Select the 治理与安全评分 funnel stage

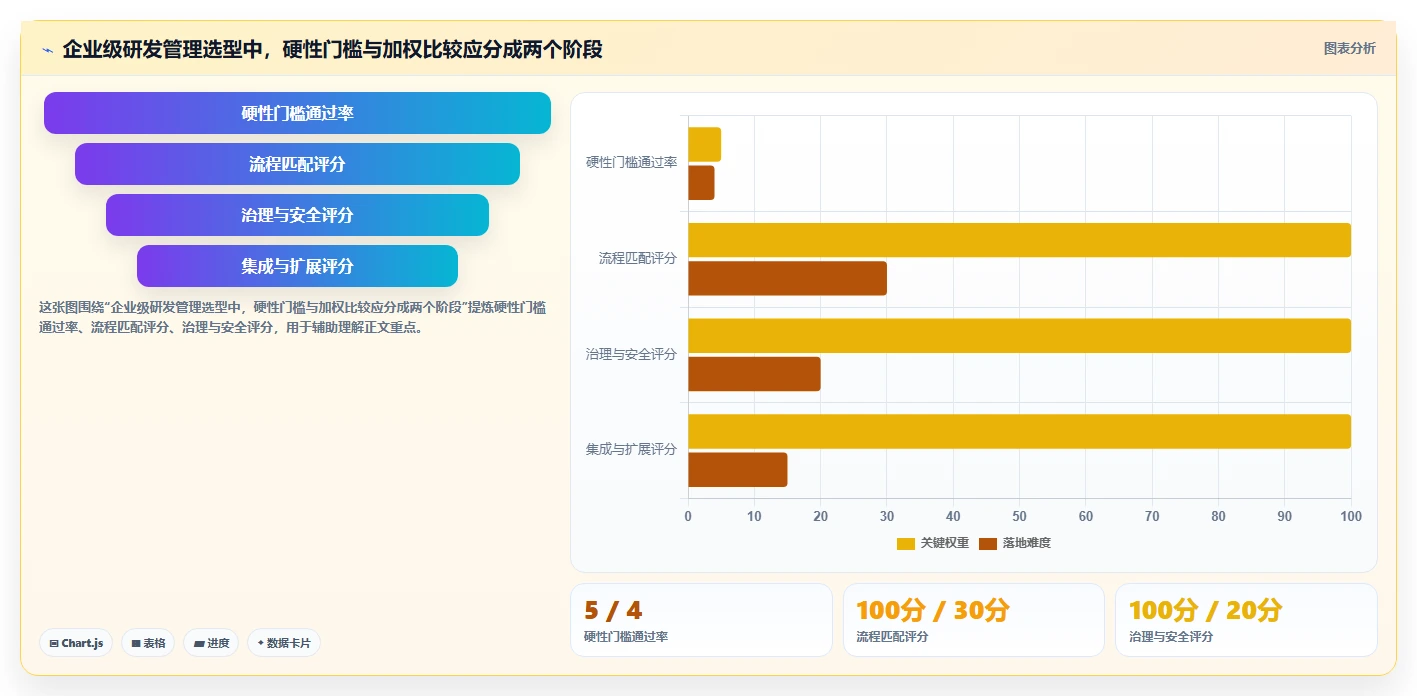[297, 215]
